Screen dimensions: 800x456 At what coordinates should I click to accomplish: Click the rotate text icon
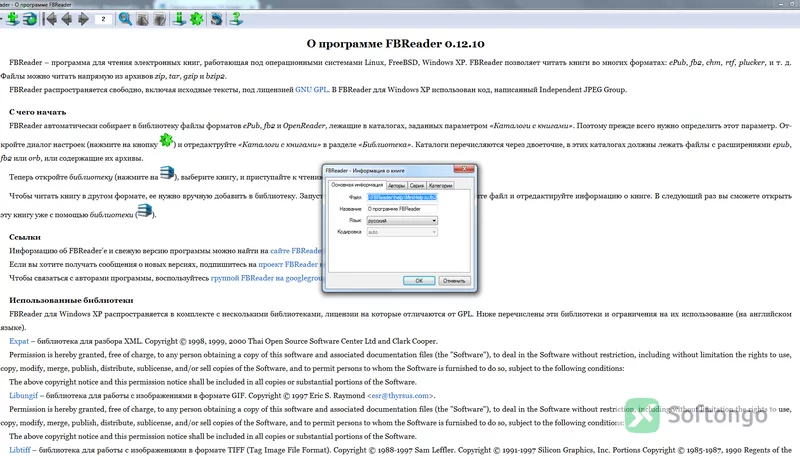[216, 19]
